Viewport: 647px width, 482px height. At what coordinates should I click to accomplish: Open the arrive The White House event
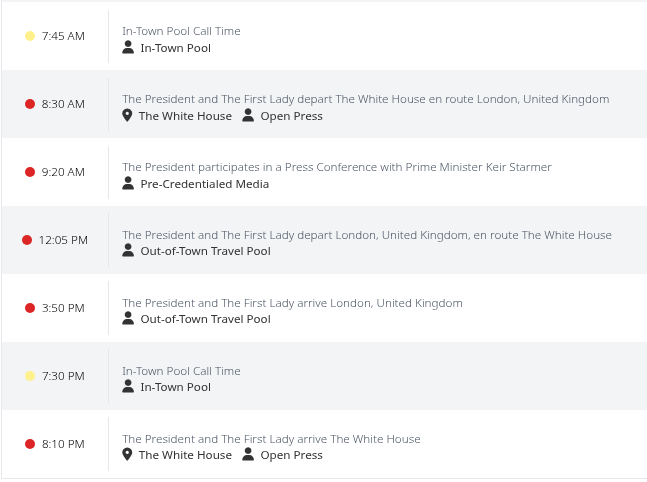[x=271, y=439]
